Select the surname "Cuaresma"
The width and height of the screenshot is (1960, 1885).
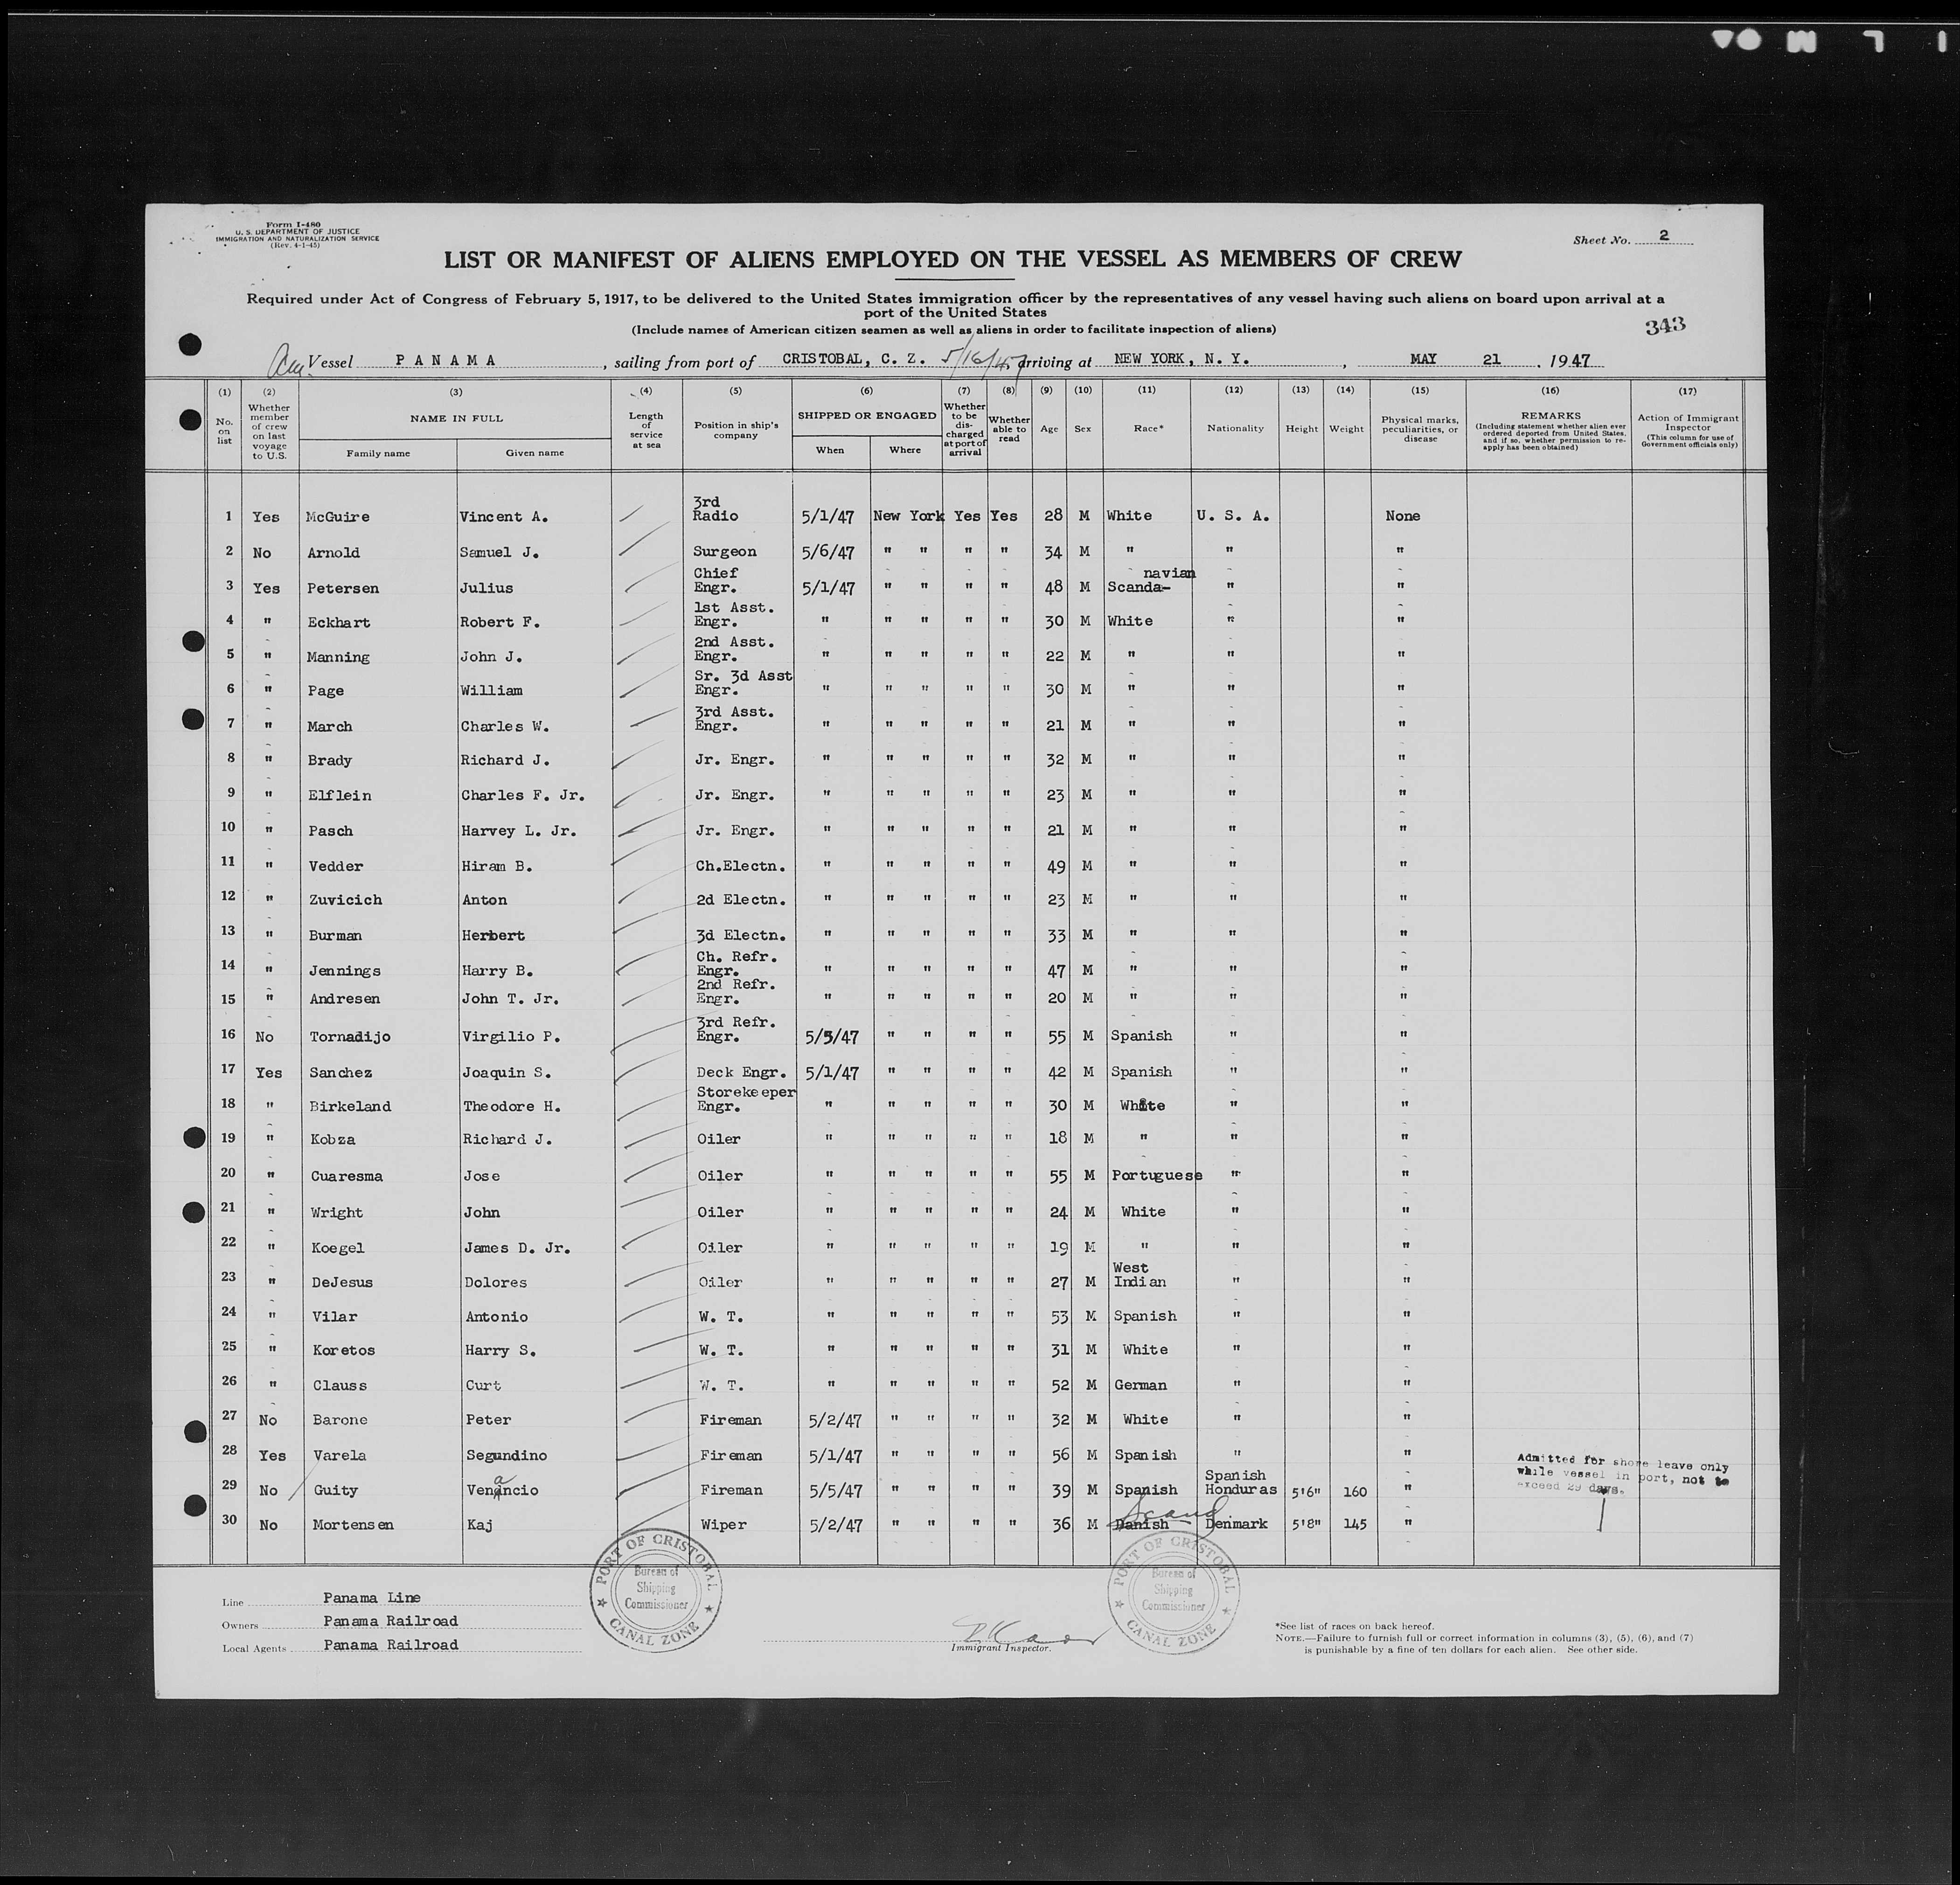[346, 1177]
